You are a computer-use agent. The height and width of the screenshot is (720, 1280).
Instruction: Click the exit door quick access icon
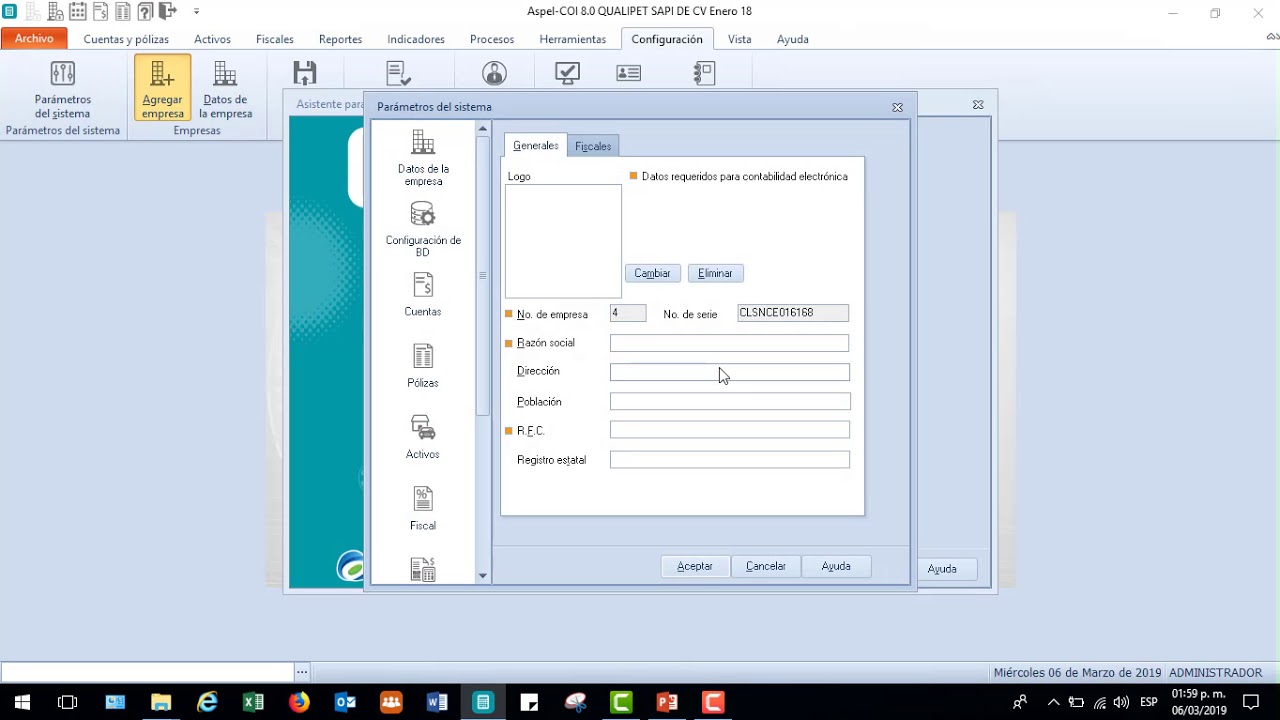[x=167, y=12]
